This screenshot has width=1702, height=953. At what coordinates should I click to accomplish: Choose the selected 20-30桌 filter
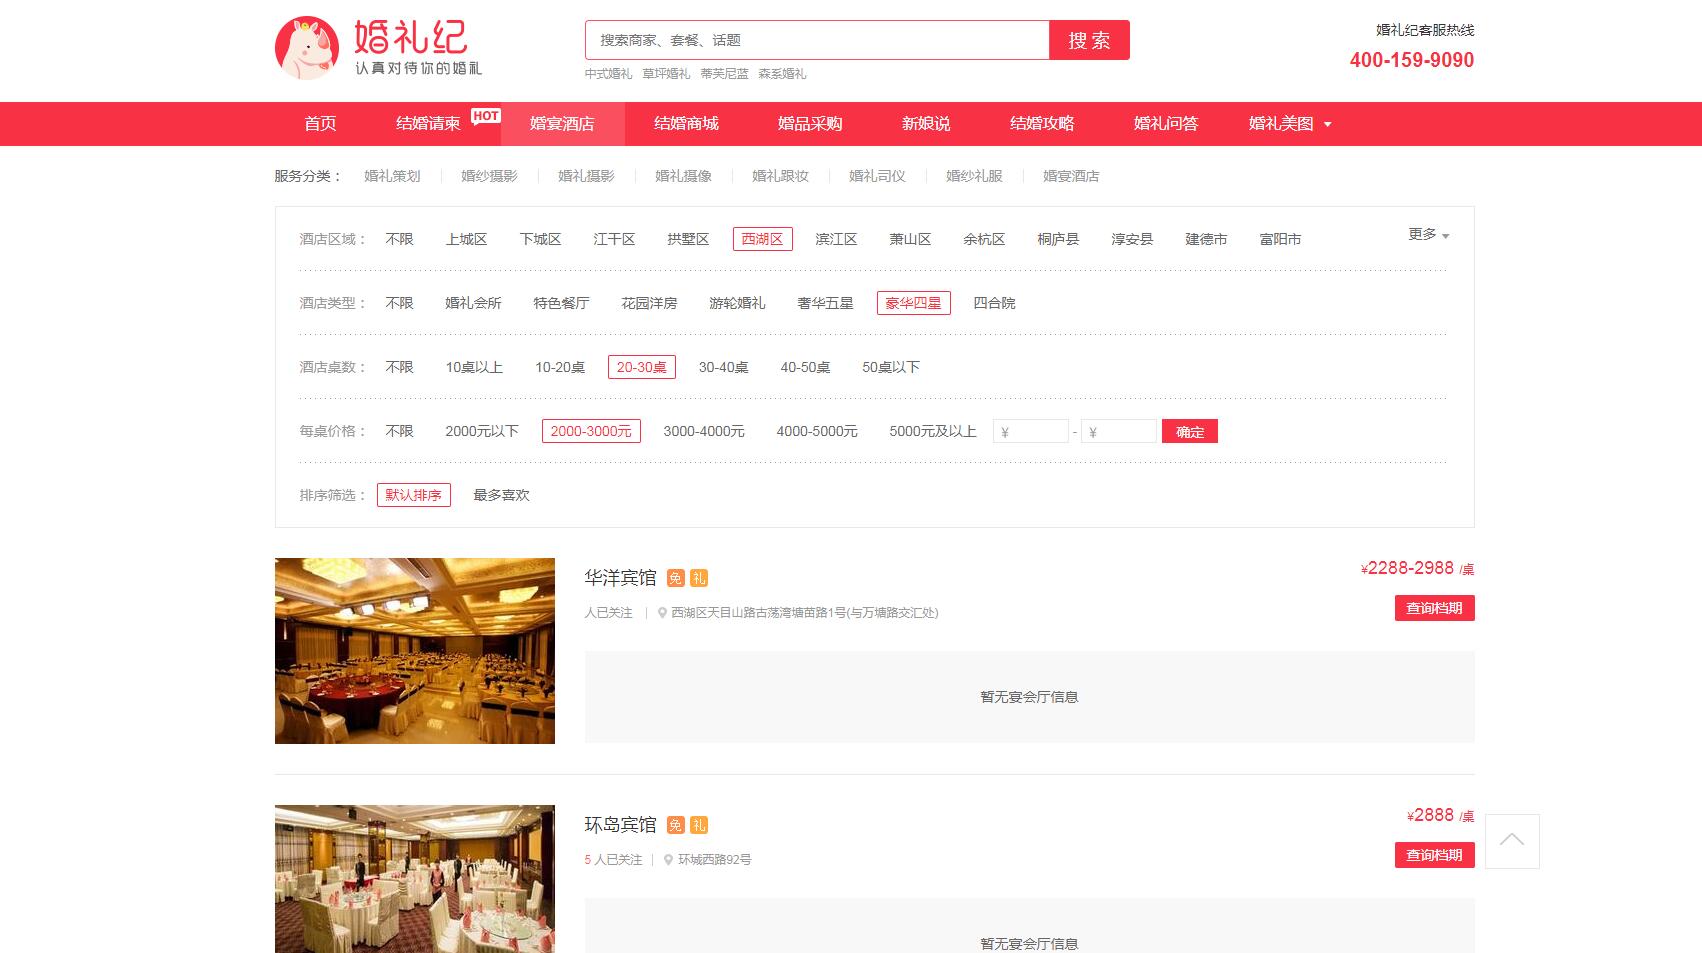pos(641,367)
